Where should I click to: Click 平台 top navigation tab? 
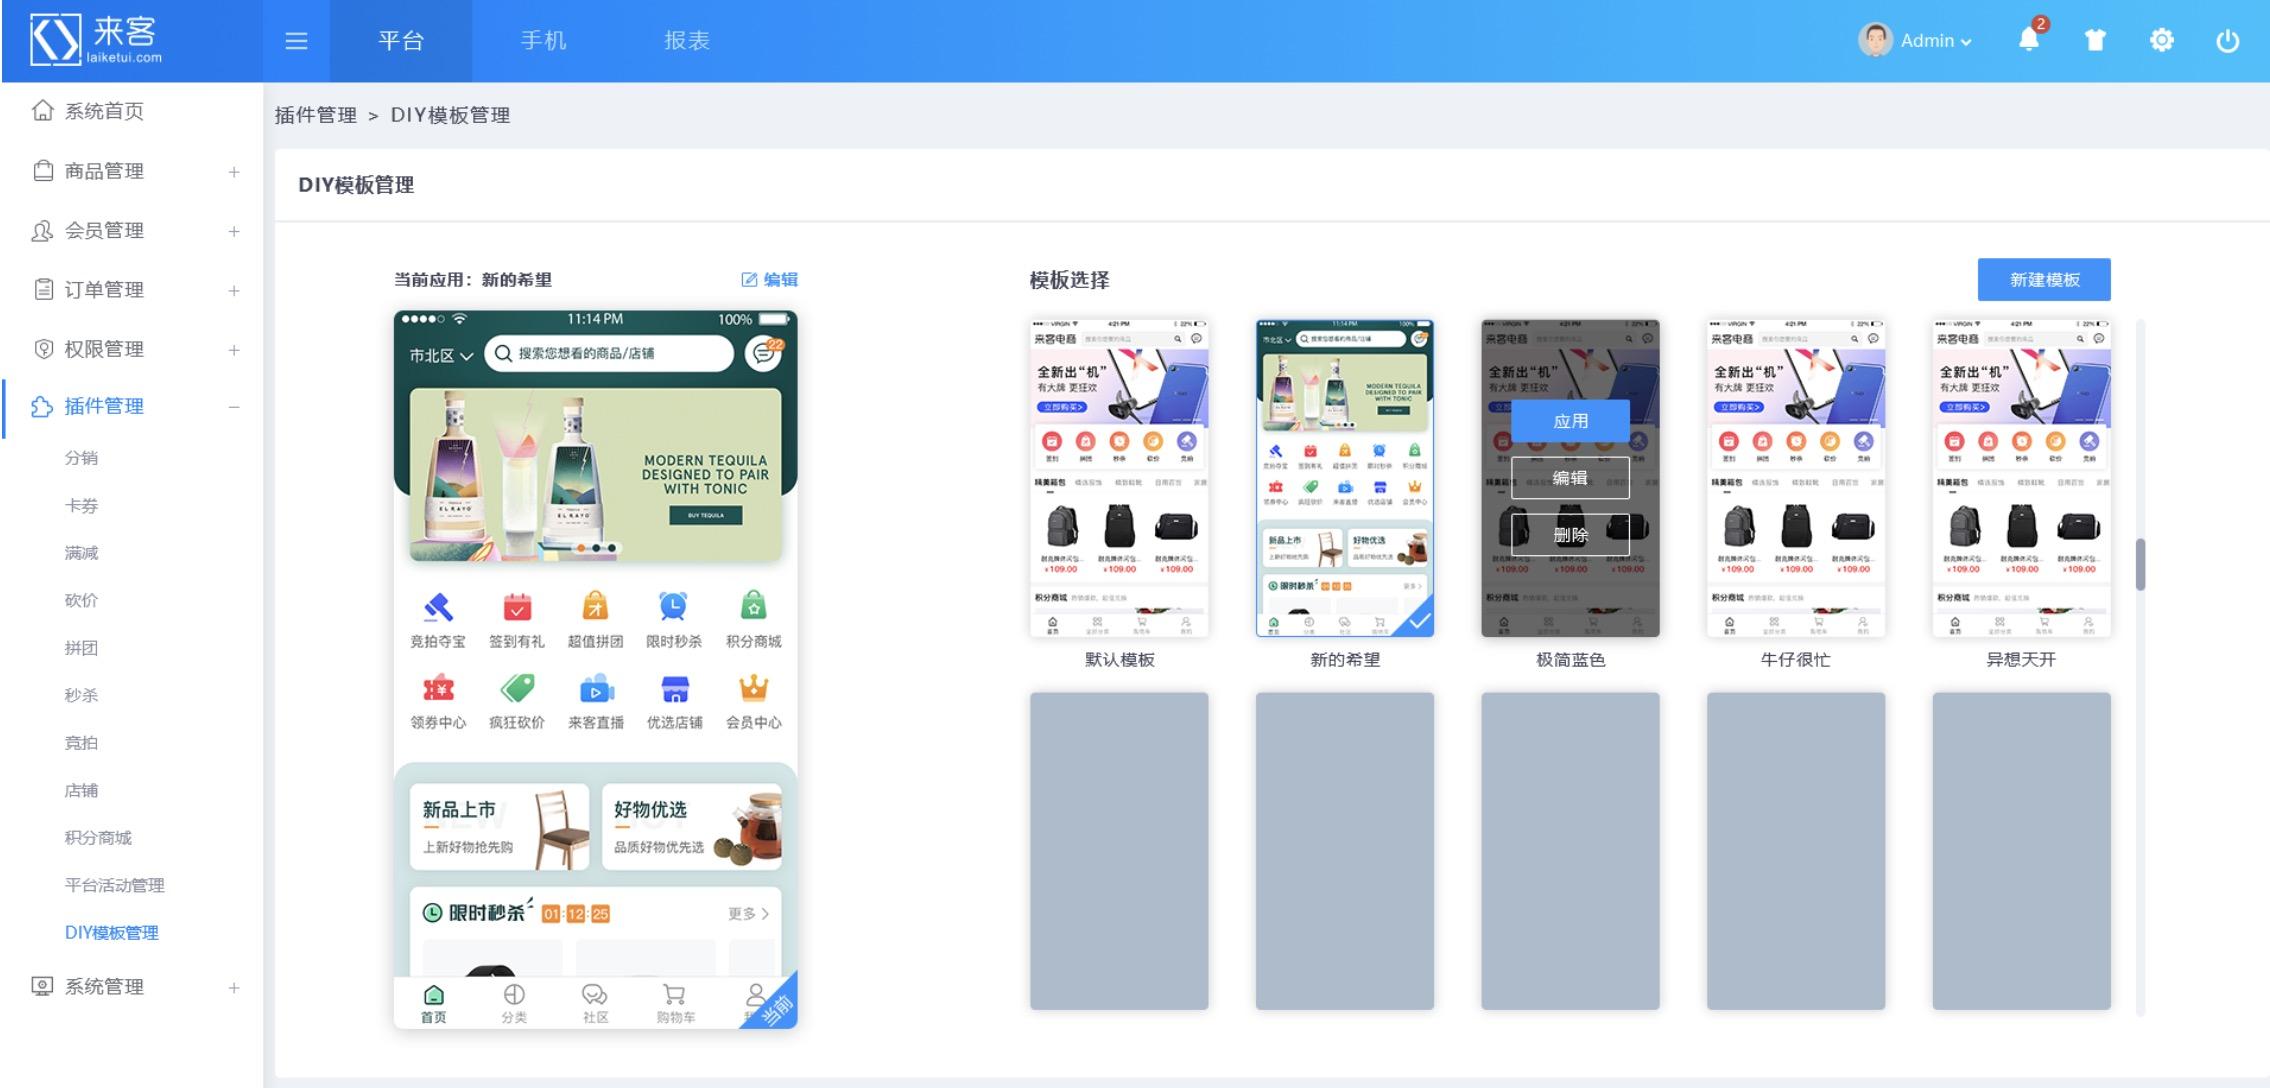(x=402, y=39)
